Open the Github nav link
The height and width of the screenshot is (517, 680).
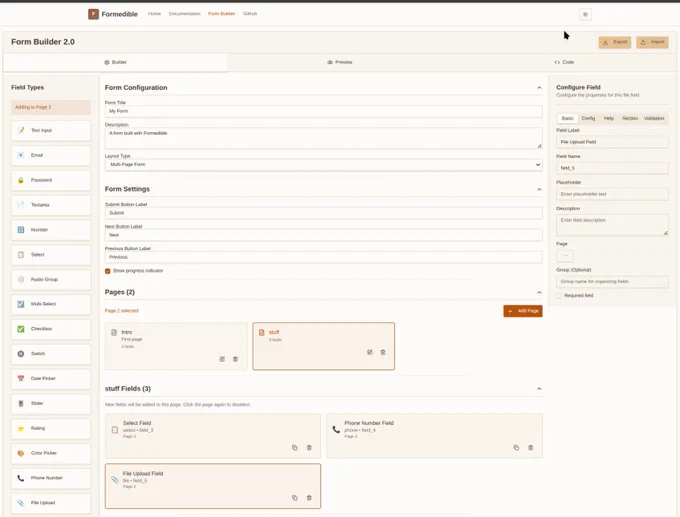(x=250, y=14)
